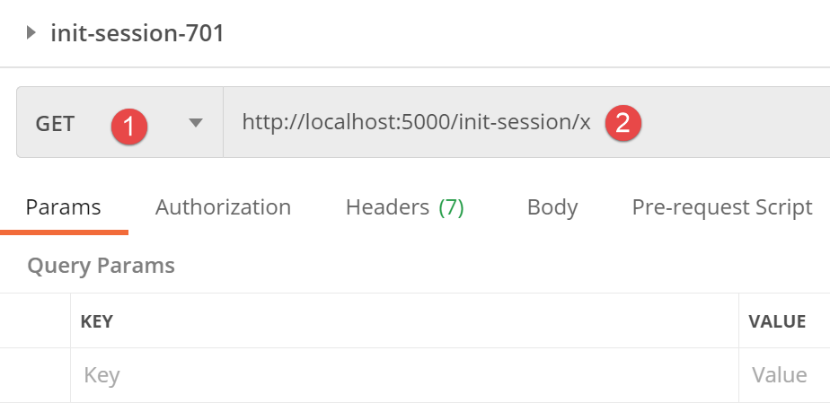Focus the empty Key input cell
The image size is (830, 412).
[x=400, y=375]
